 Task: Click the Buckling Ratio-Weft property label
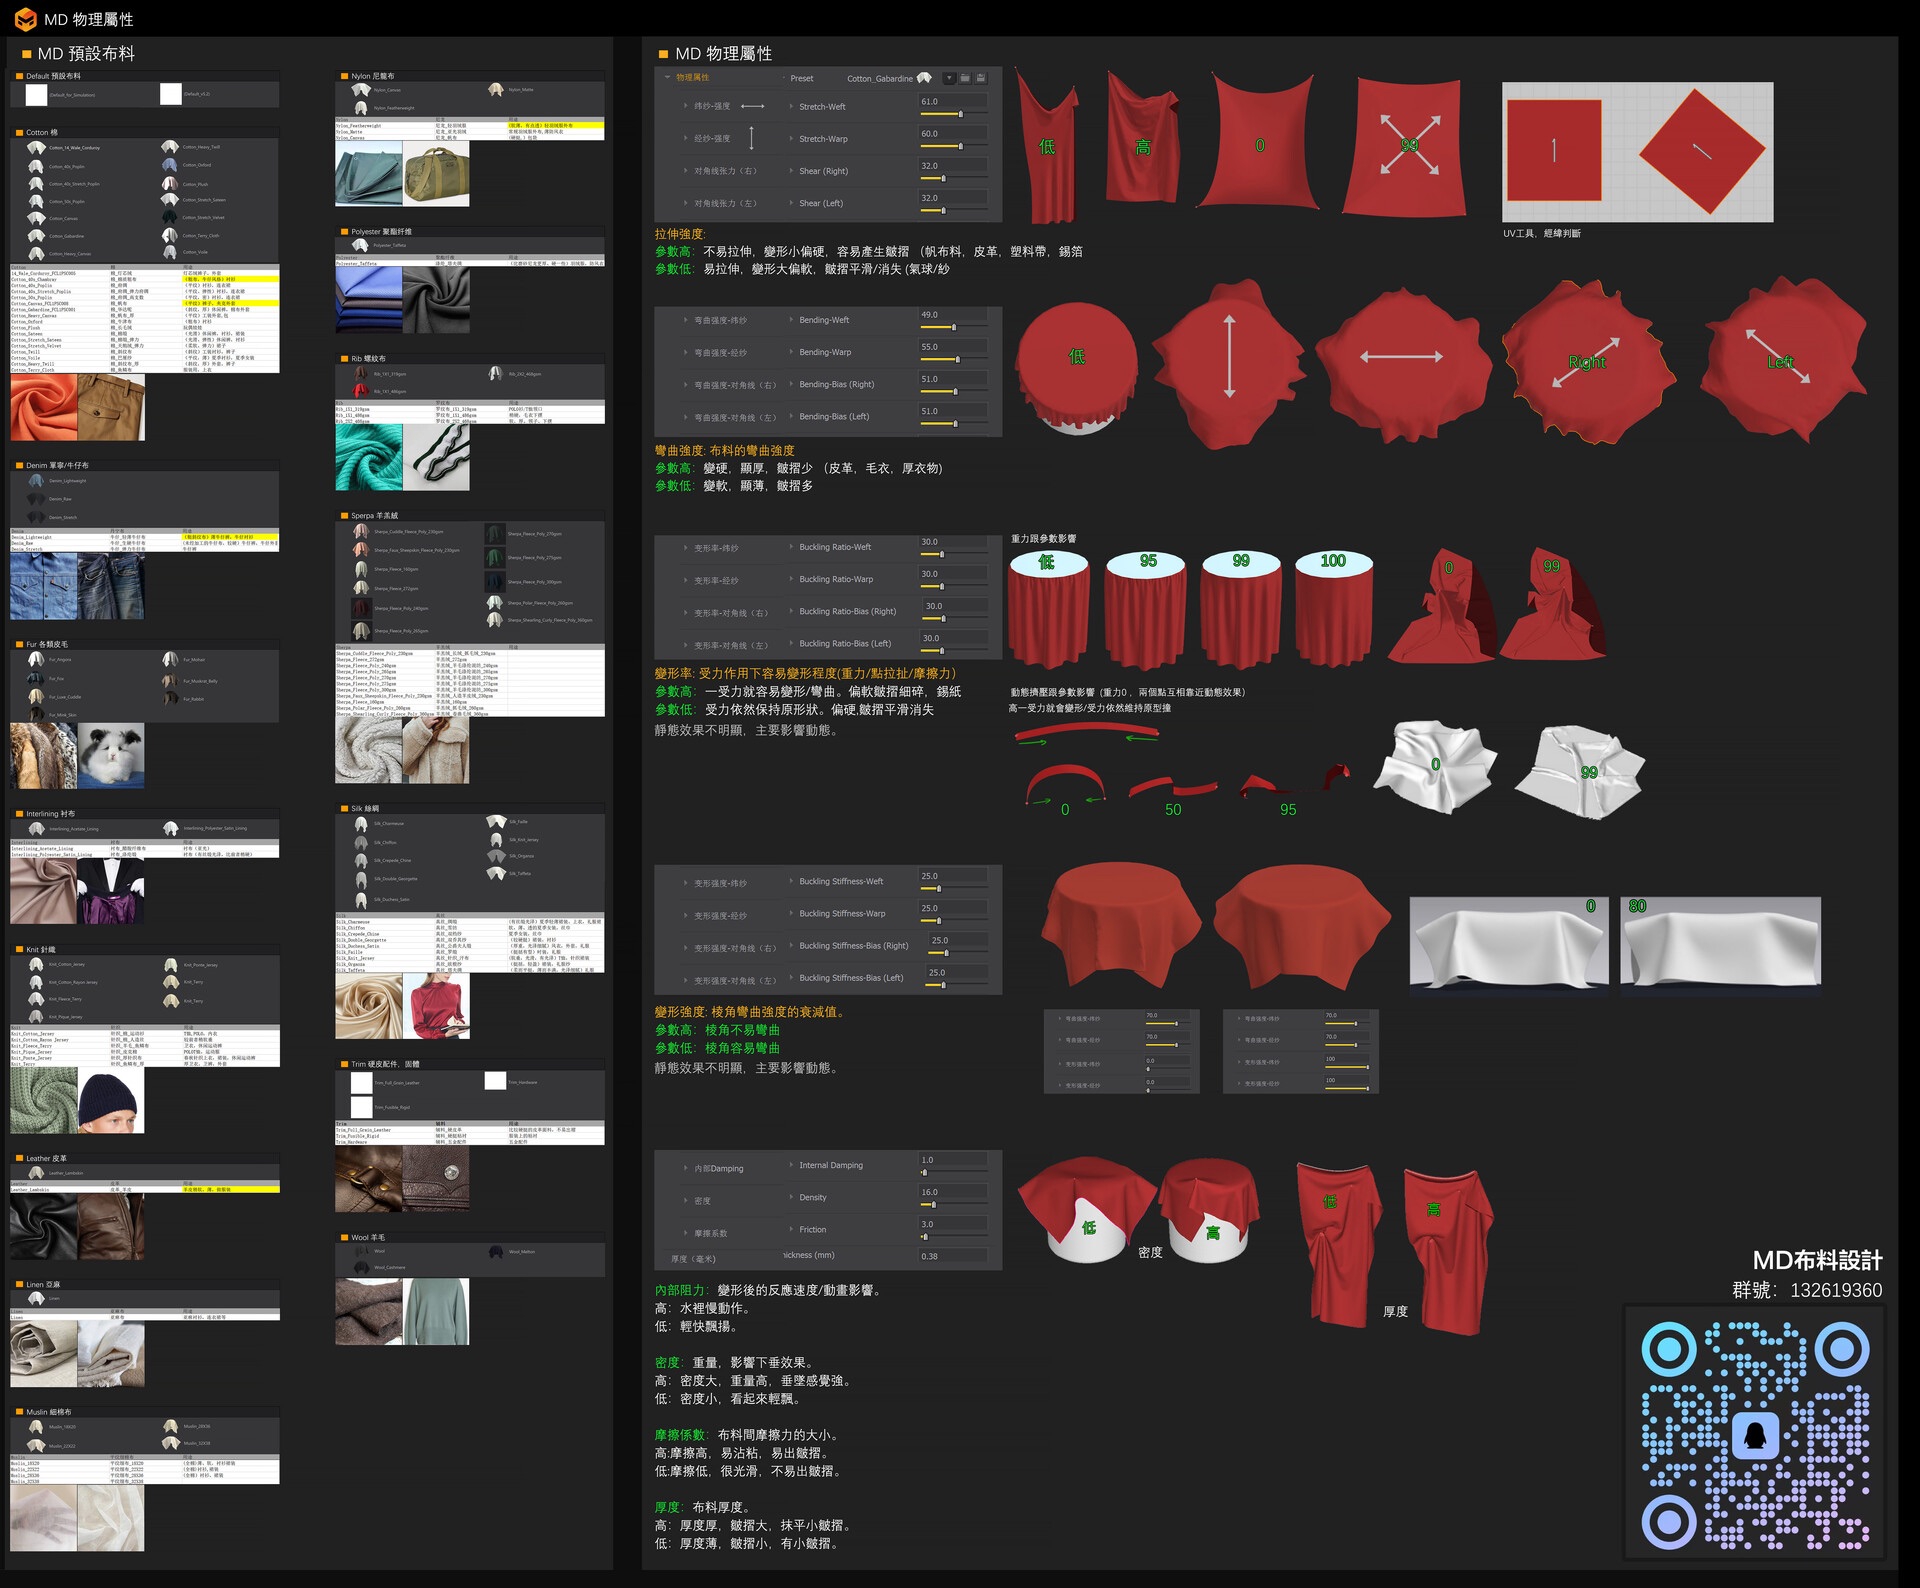pyautogui.click(x=835, y=547)
